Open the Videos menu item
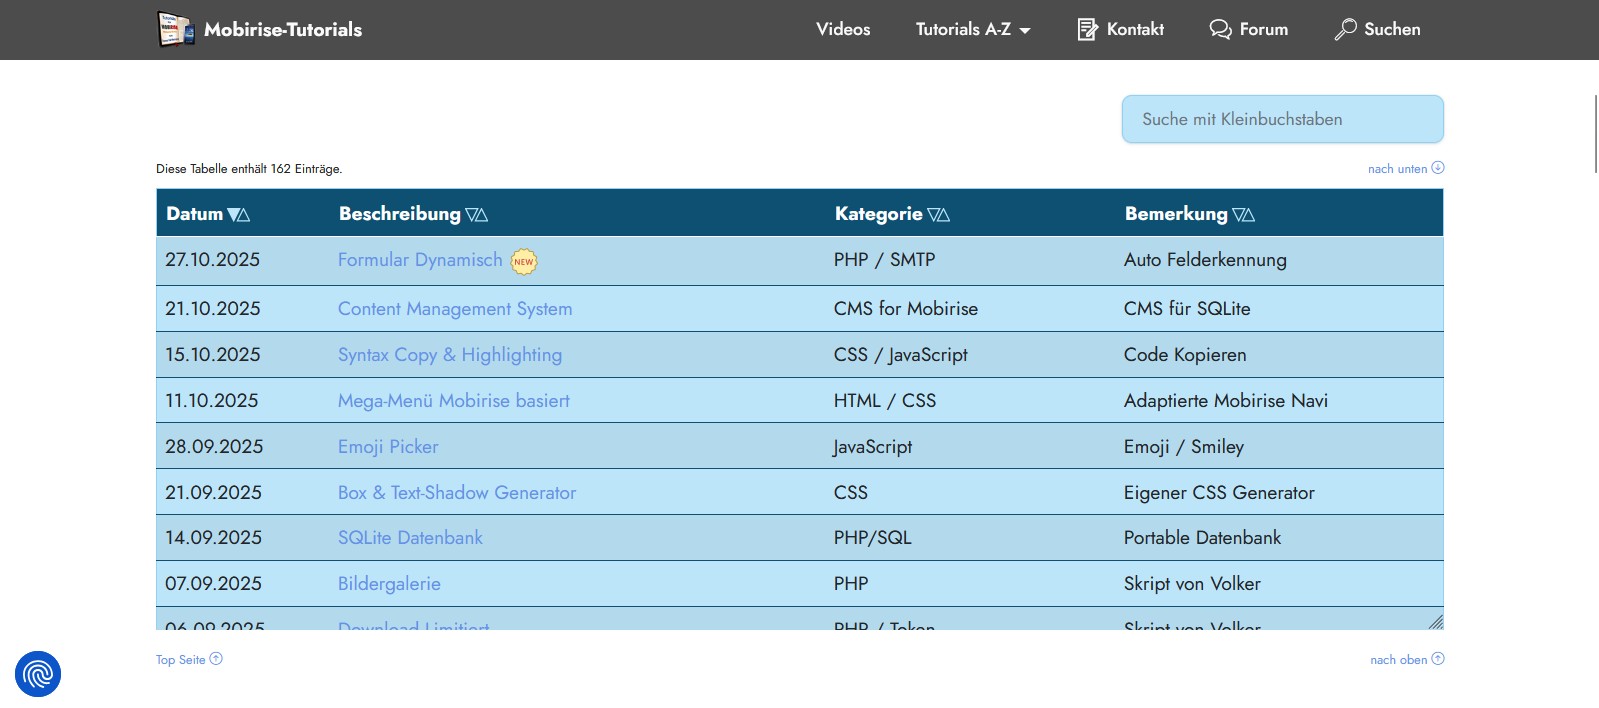The width and height of the screenshot is (1599, 708). pyautogui.click(x=843, y=29)
